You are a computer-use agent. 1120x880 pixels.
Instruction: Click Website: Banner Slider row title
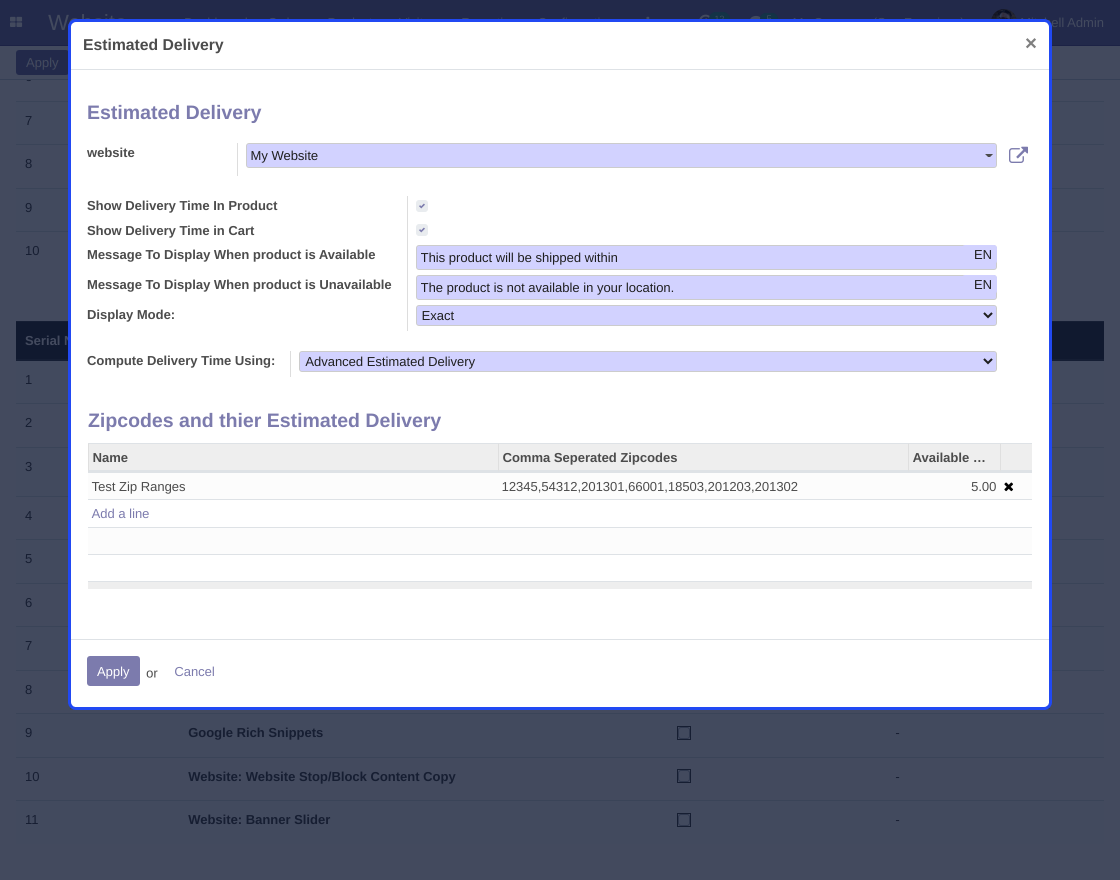pyautogui.click(x=259, y=820)
